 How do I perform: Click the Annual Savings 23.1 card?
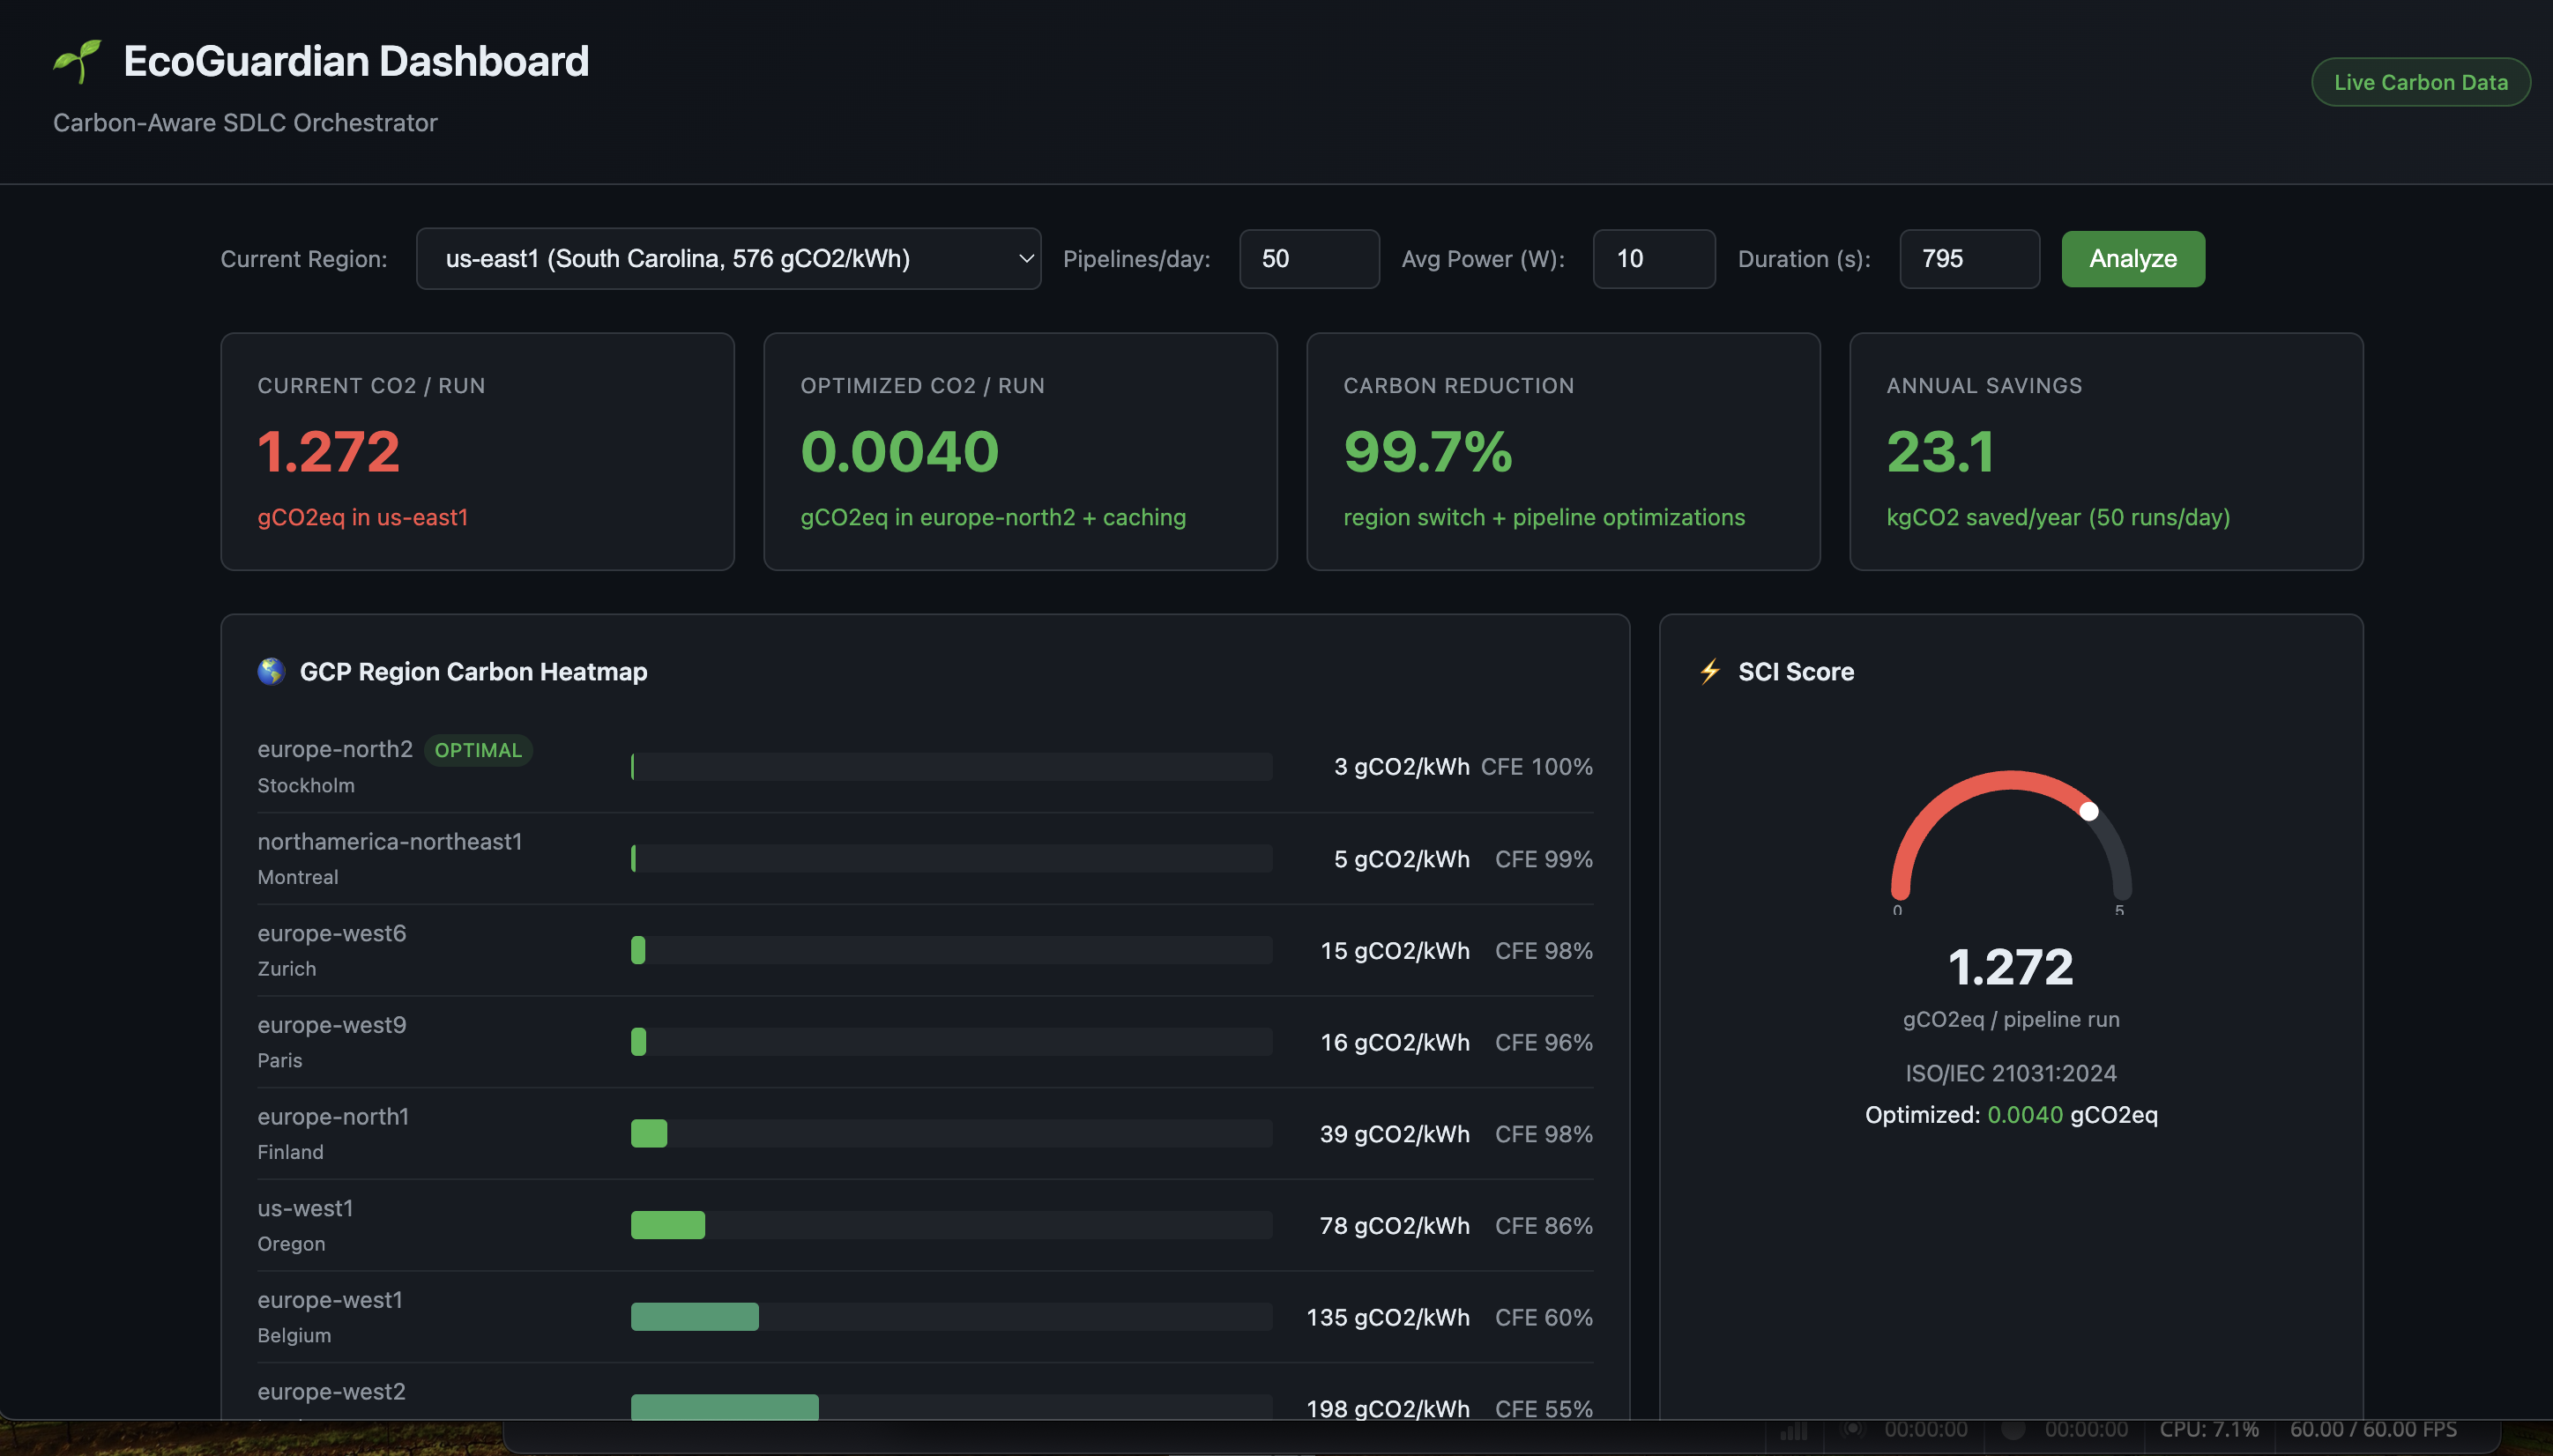2105,451
